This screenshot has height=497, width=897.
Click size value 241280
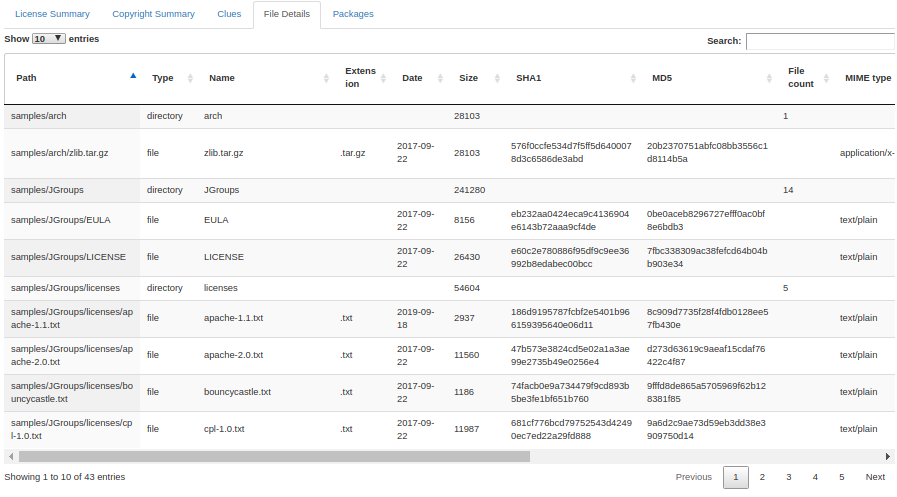[x=470, y=190]
